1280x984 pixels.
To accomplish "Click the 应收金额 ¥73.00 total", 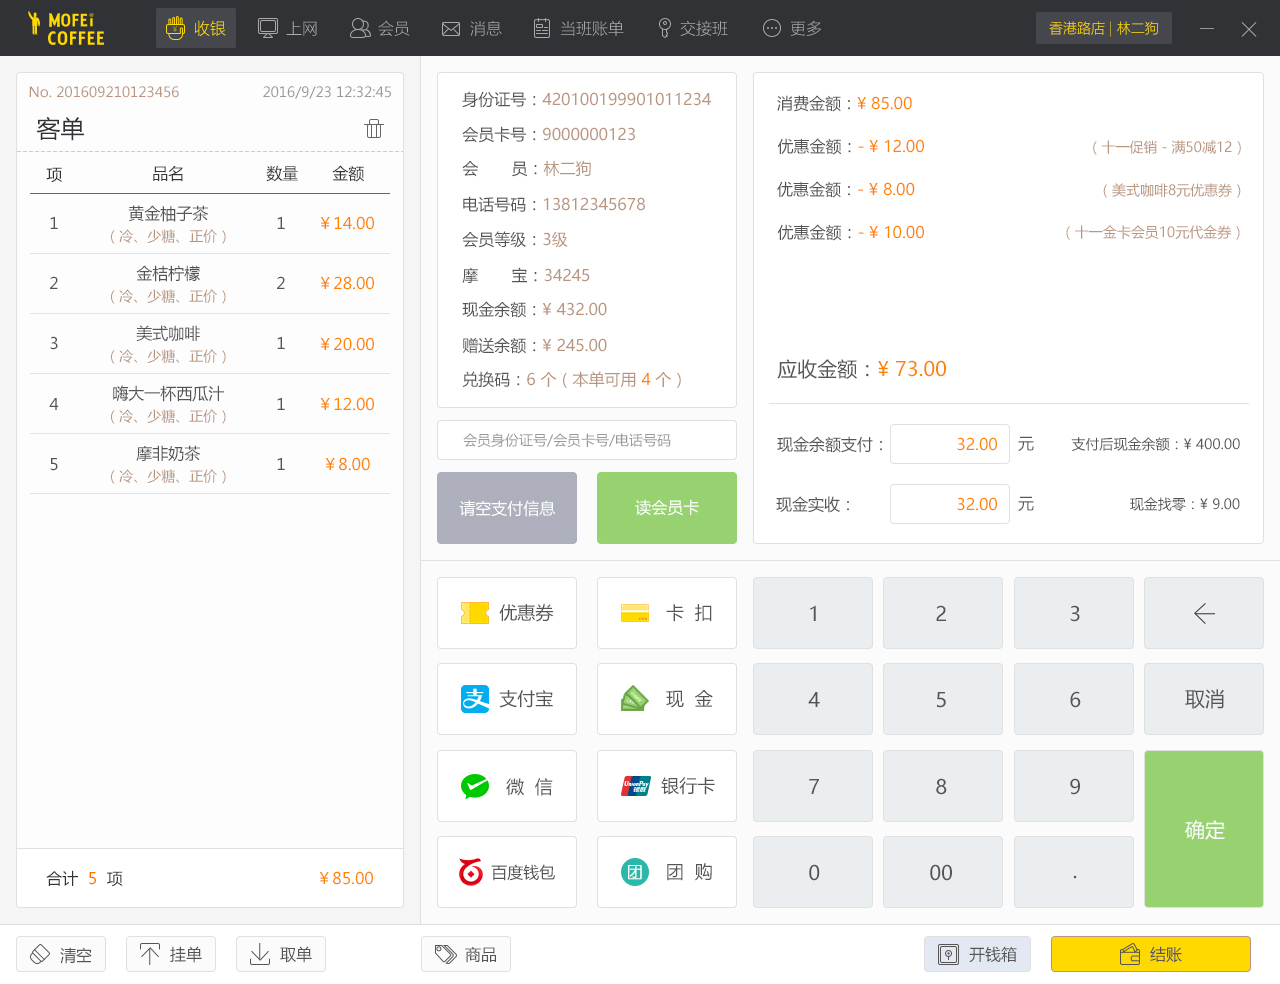I will pyautogui.click(x=862, y=369).
